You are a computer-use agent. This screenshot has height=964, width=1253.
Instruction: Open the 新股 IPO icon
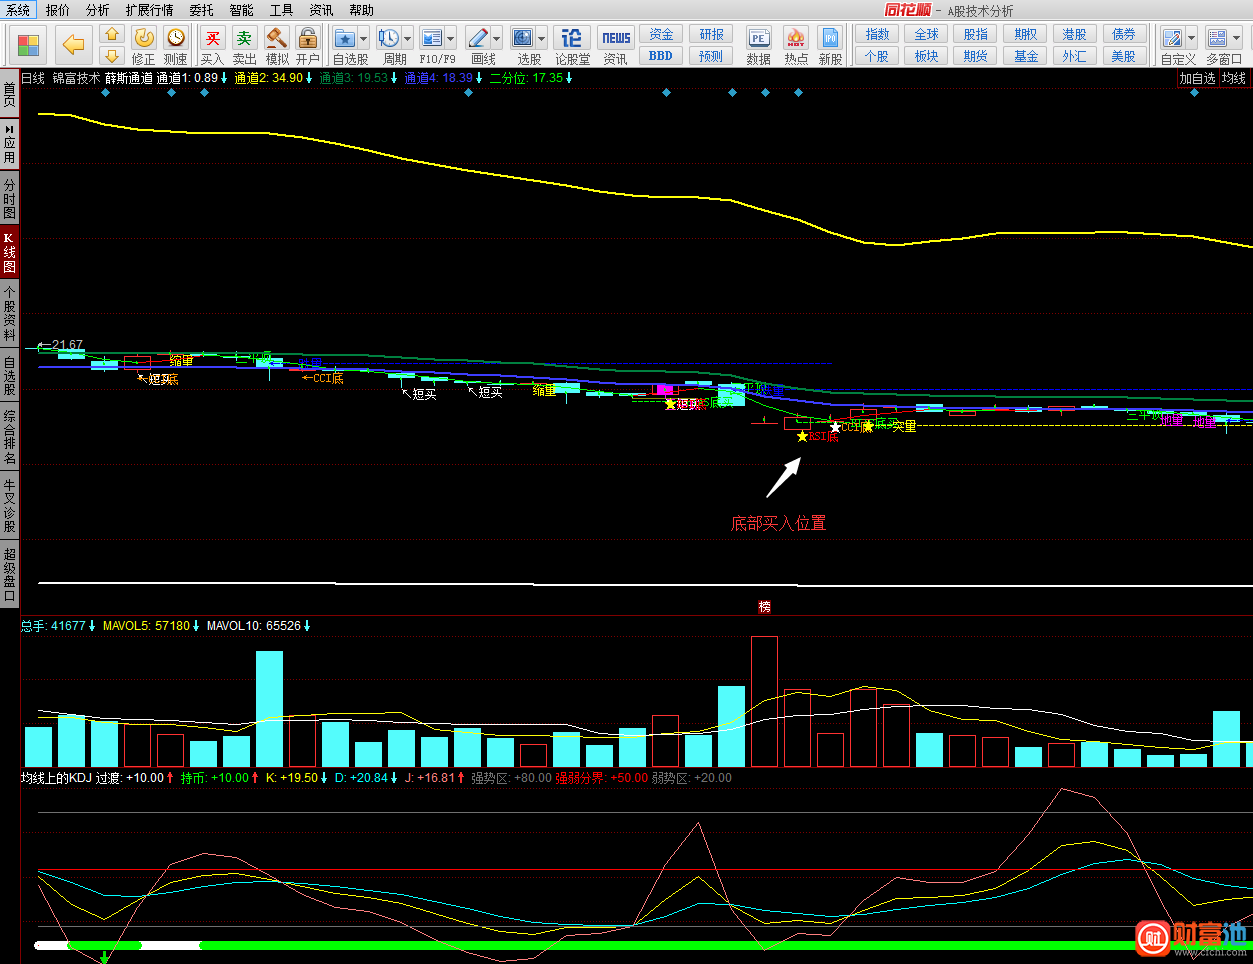click(830, 39)
